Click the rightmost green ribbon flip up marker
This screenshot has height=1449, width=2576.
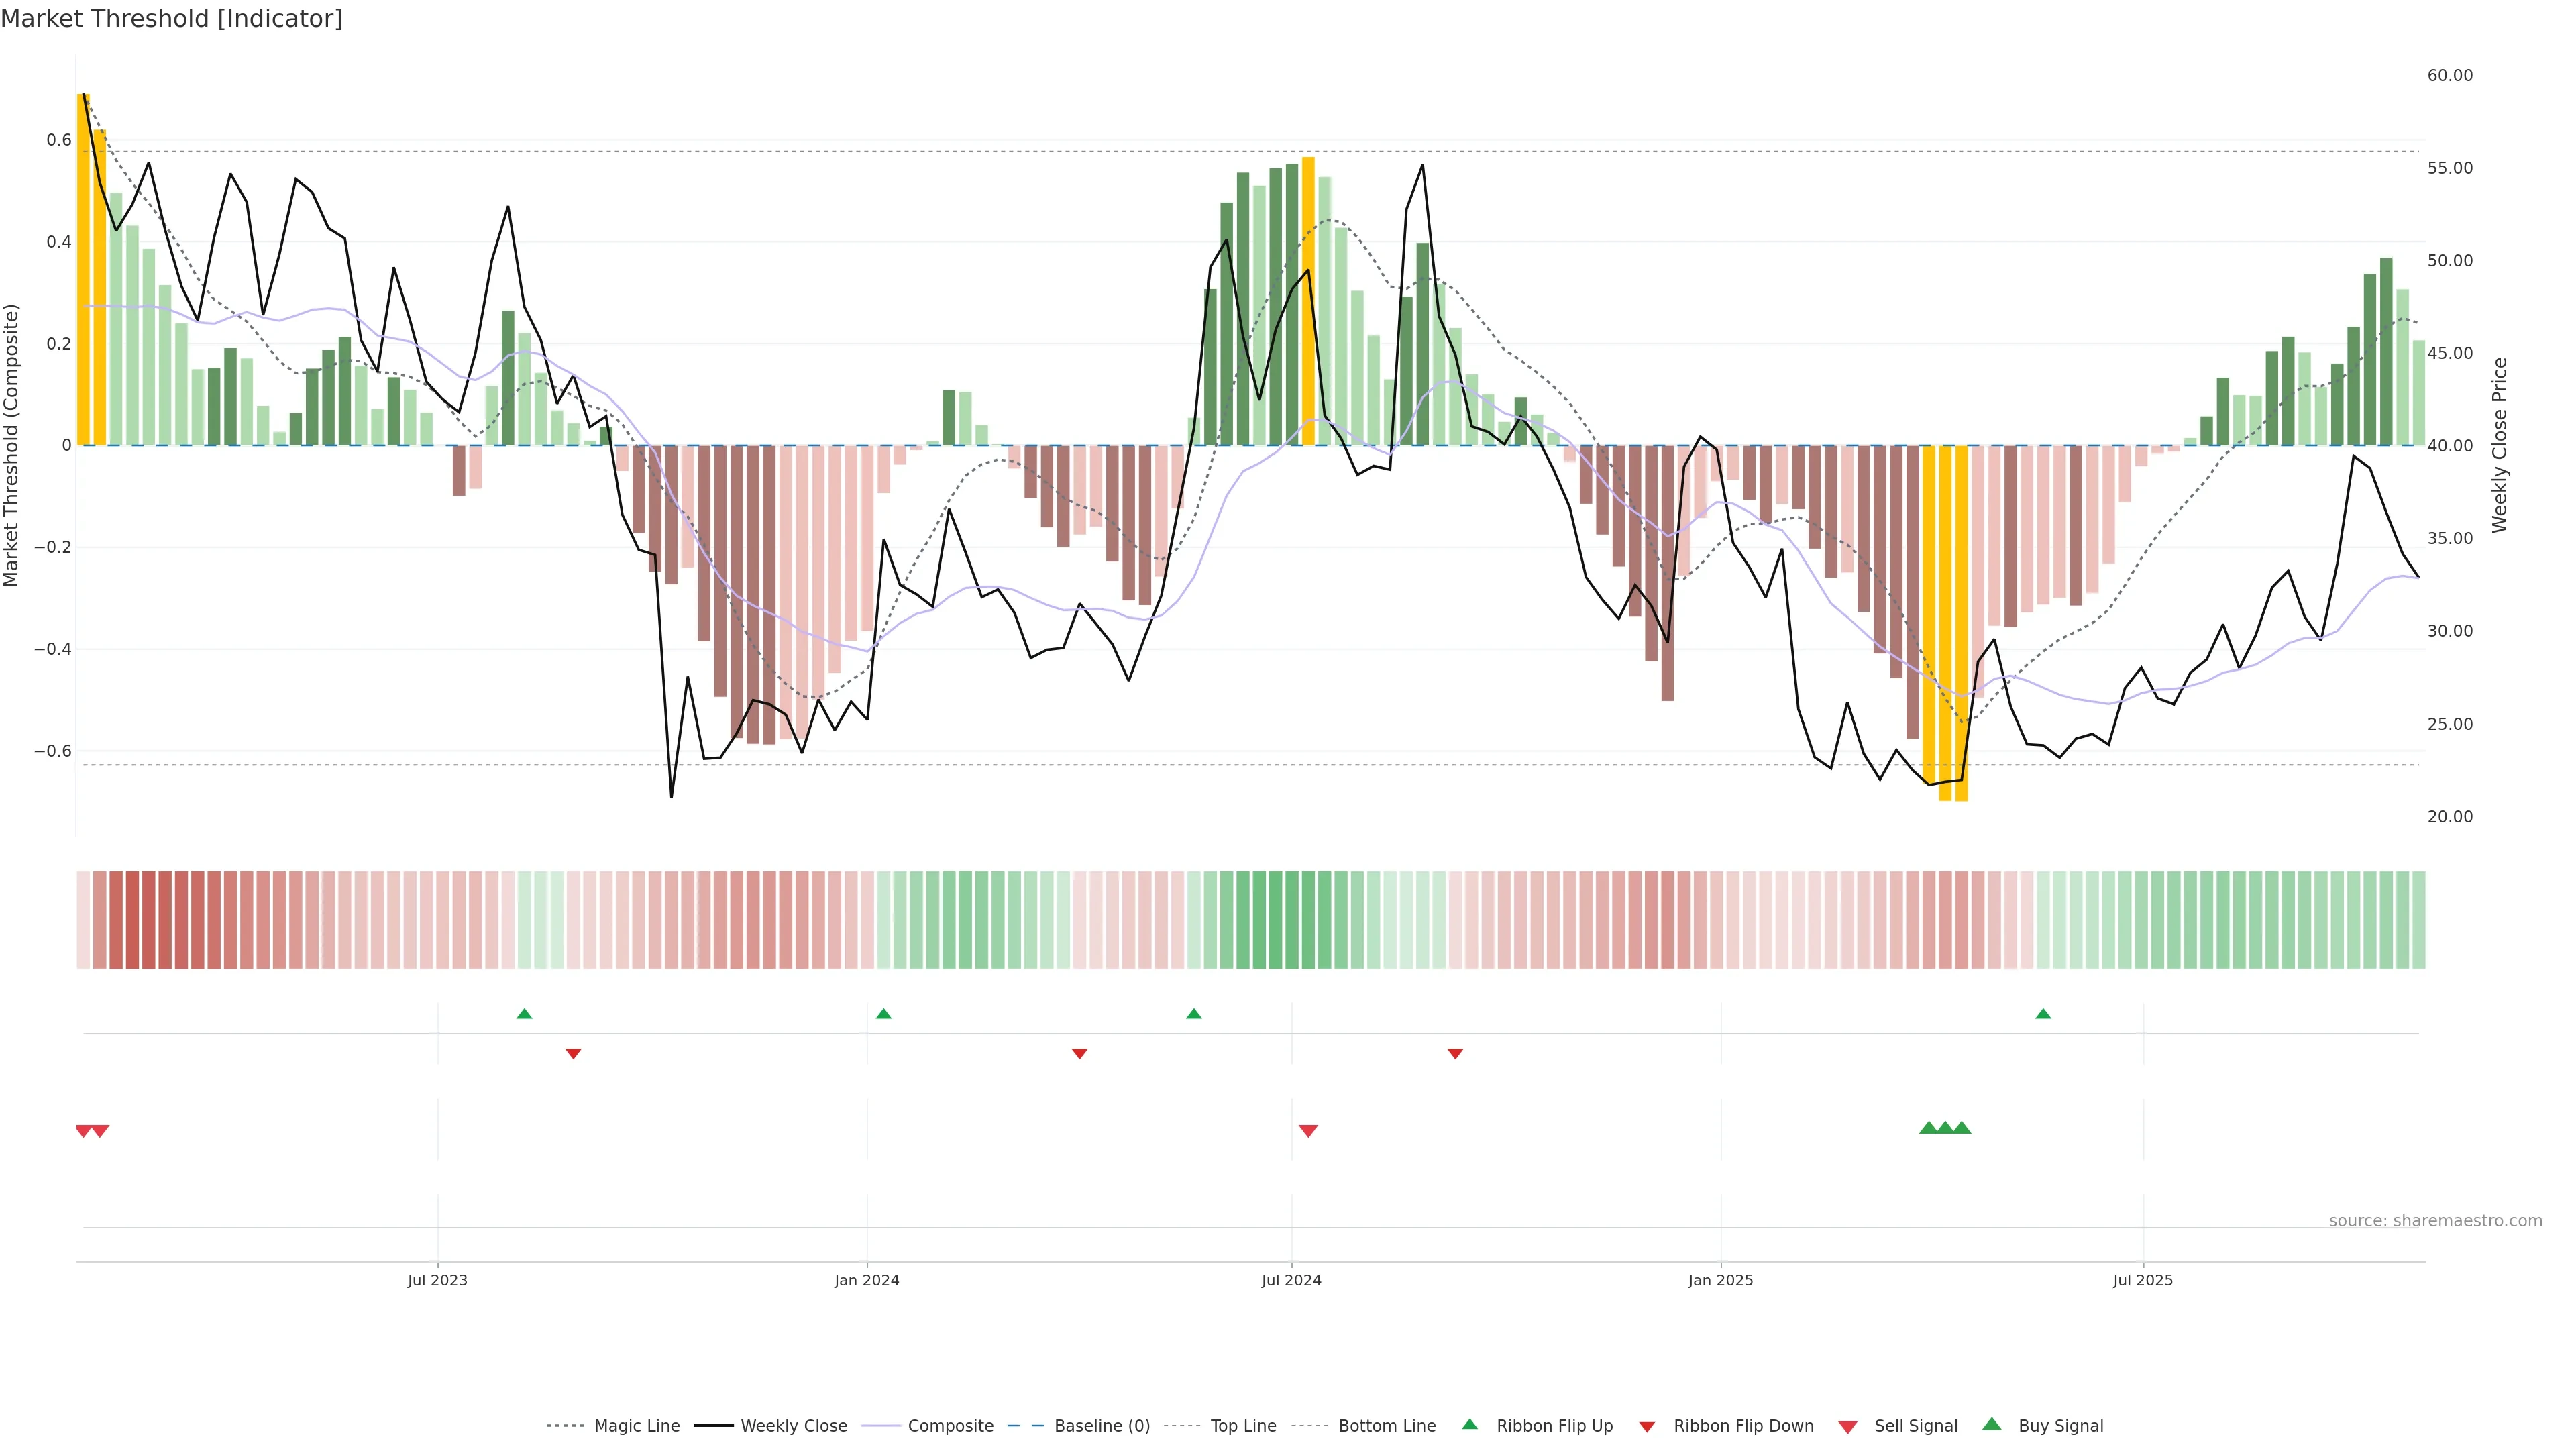[2043, 1014]
